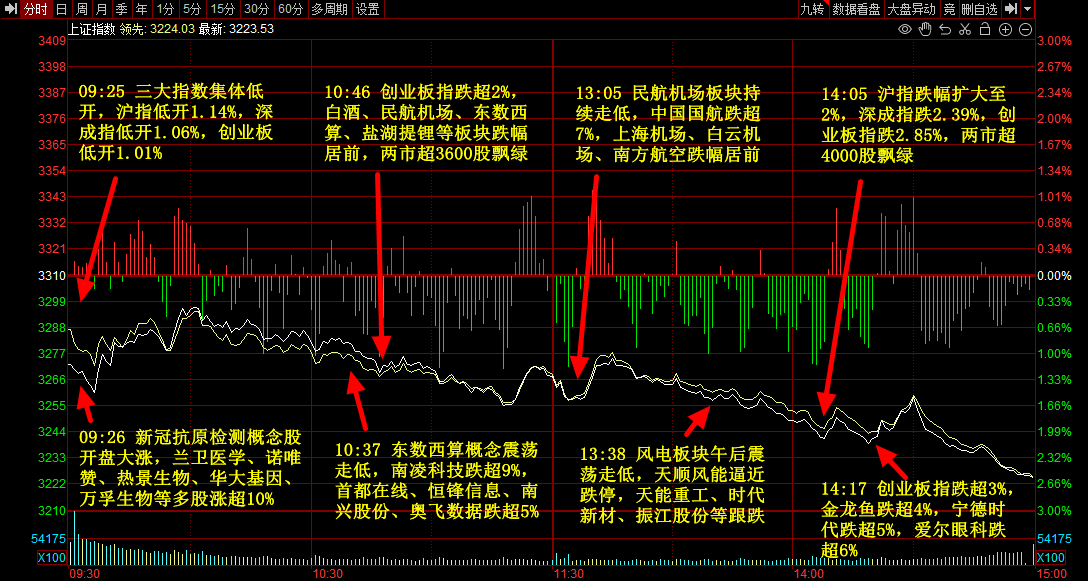Open 数据看盘 data panel
Viewport: 1088px width, 581px height.
pyautogui.click(x=856, y=9)
